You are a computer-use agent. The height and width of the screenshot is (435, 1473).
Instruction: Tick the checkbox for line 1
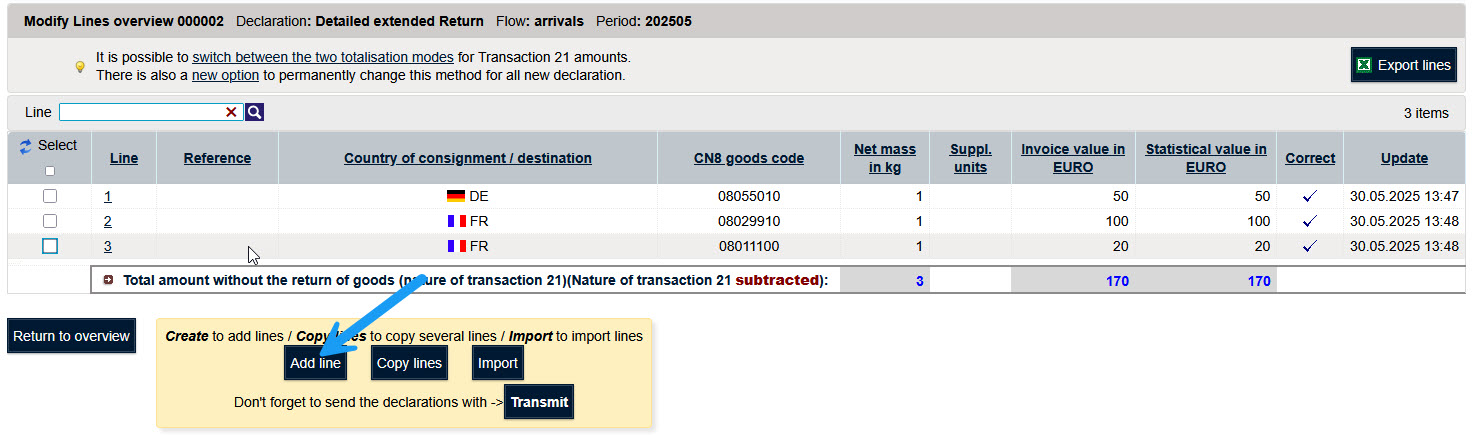50,196
